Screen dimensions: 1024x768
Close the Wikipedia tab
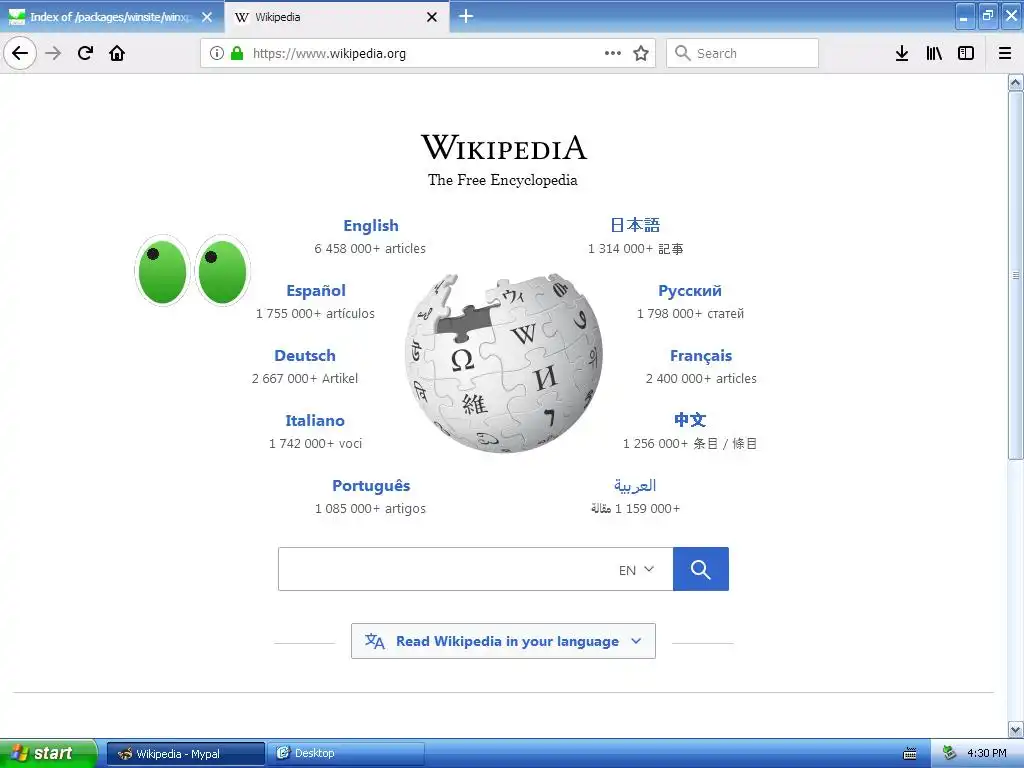click(432, 17)
